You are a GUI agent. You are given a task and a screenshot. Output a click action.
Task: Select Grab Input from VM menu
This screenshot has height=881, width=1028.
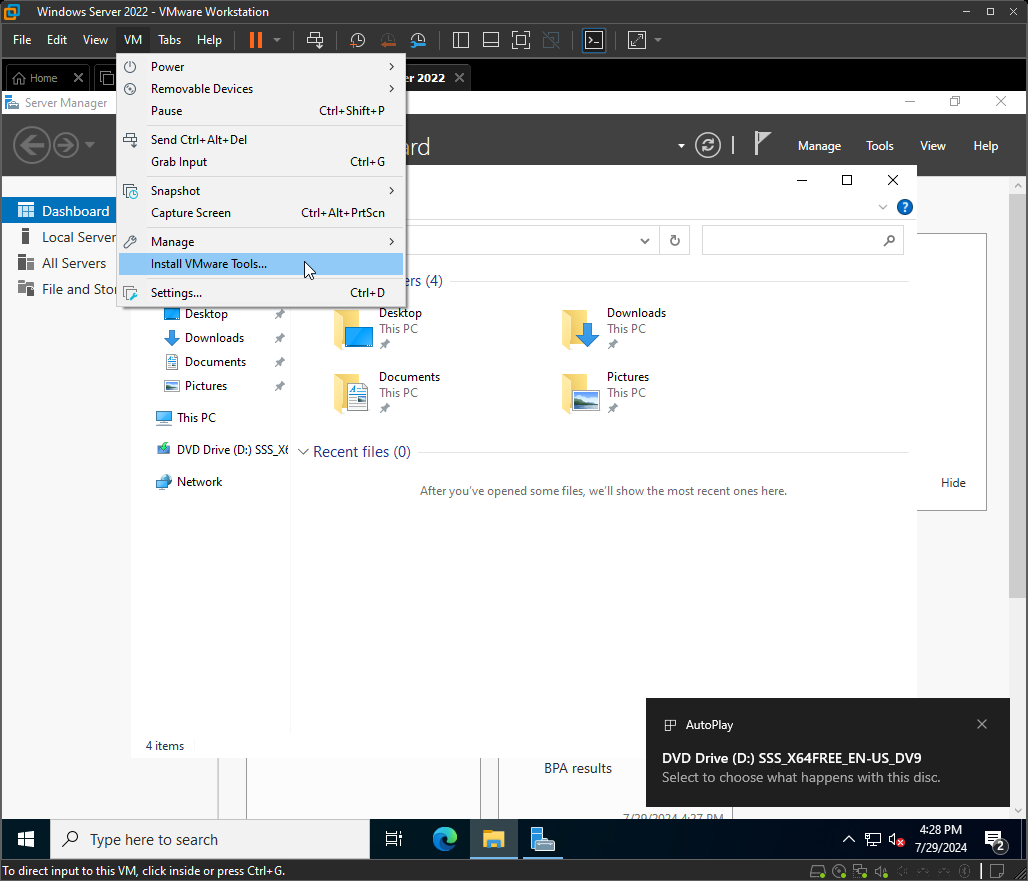(261, 162)
